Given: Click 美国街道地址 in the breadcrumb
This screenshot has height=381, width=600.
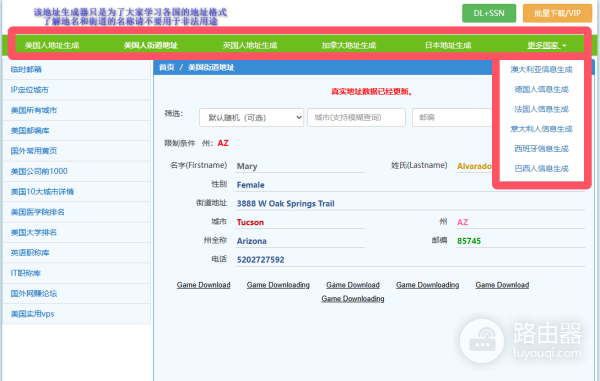Looking at the screenshot, I should (x=211, y=67).
